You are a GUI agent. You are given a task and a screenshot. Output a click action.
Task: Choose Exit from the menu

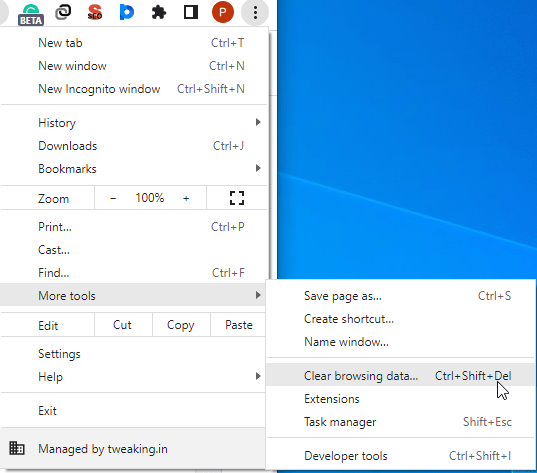(134, 411)
